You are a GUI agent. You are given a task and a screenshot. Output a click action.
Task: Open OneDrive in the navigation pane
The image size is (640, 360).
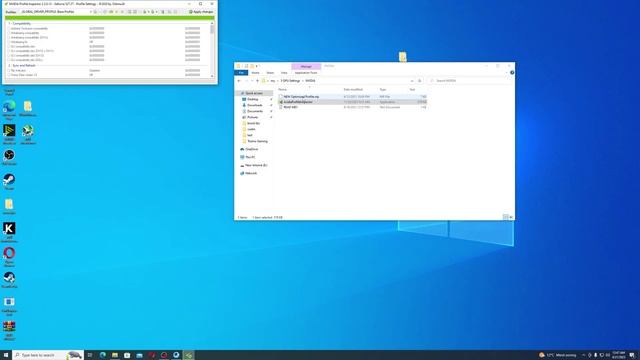251,149
